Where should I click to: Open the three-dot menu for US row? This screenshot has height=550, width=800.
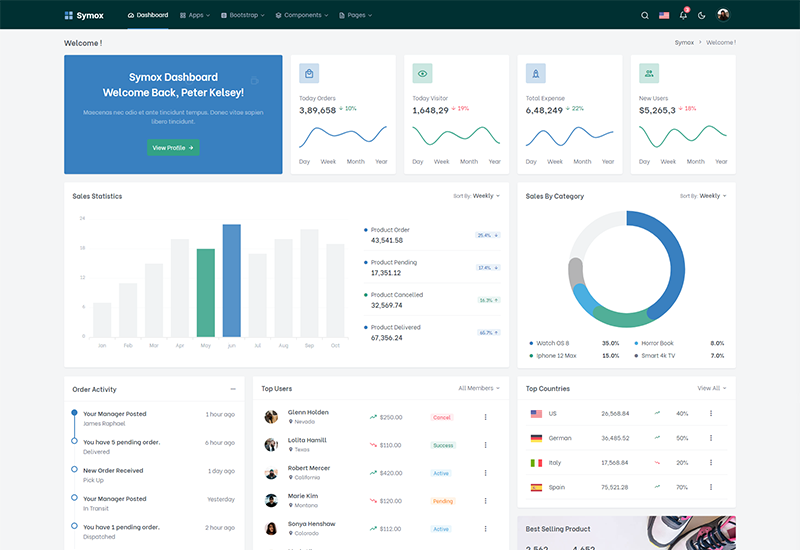pyautogui.click(x=711, y=413)
